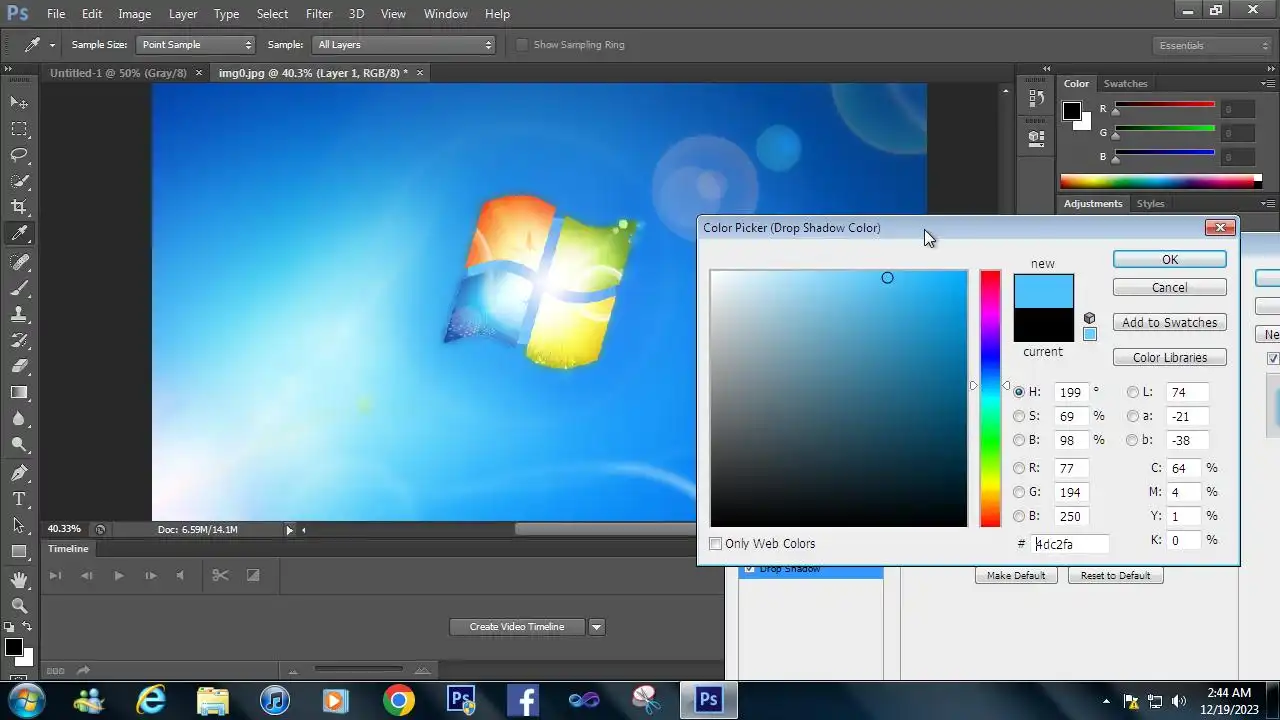Open the status bar info arrow
This screenshot has height=720, width=1280.
[290, 530]
